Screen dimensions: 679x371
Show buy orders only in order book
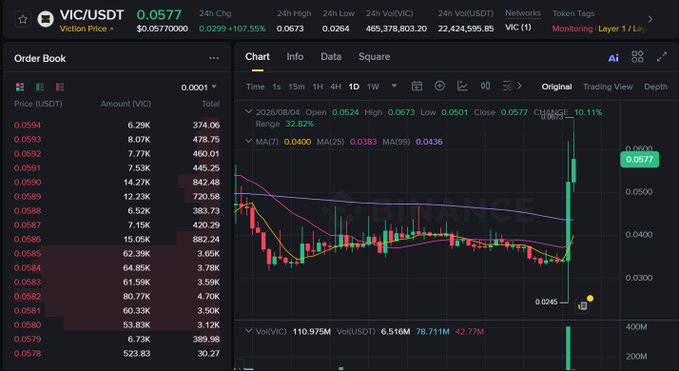tap(40, 87)
